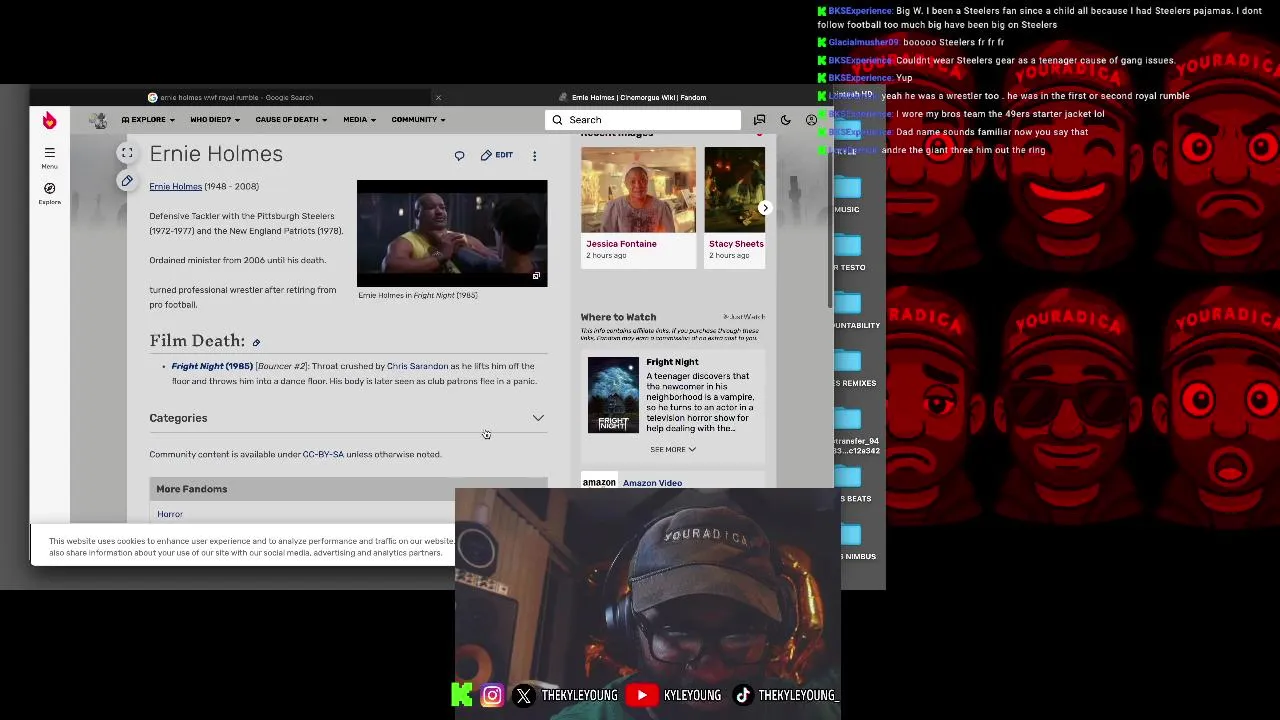Open the Amazon Video link
This screenshot has width=1280, height=720.
(x=652, y=483)
